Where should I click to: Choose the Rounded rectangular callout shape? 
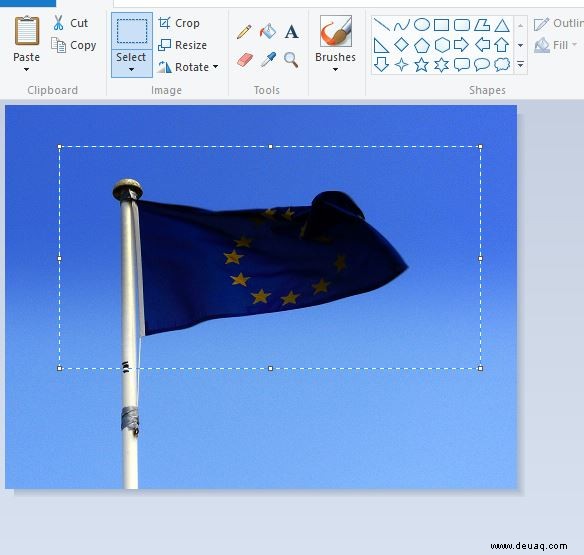click(462, 65)
